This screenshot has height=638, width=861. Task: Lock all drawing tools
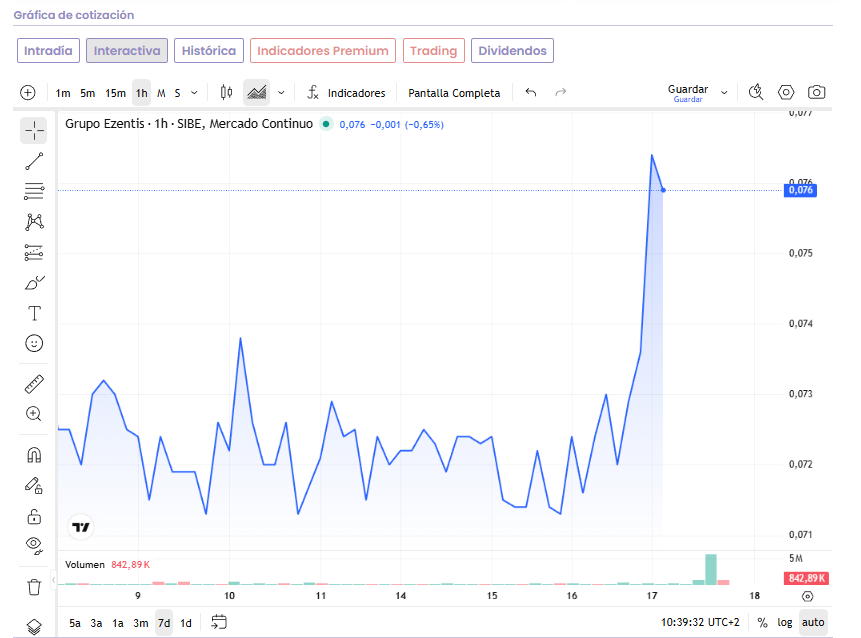click(x=34, y=516)
